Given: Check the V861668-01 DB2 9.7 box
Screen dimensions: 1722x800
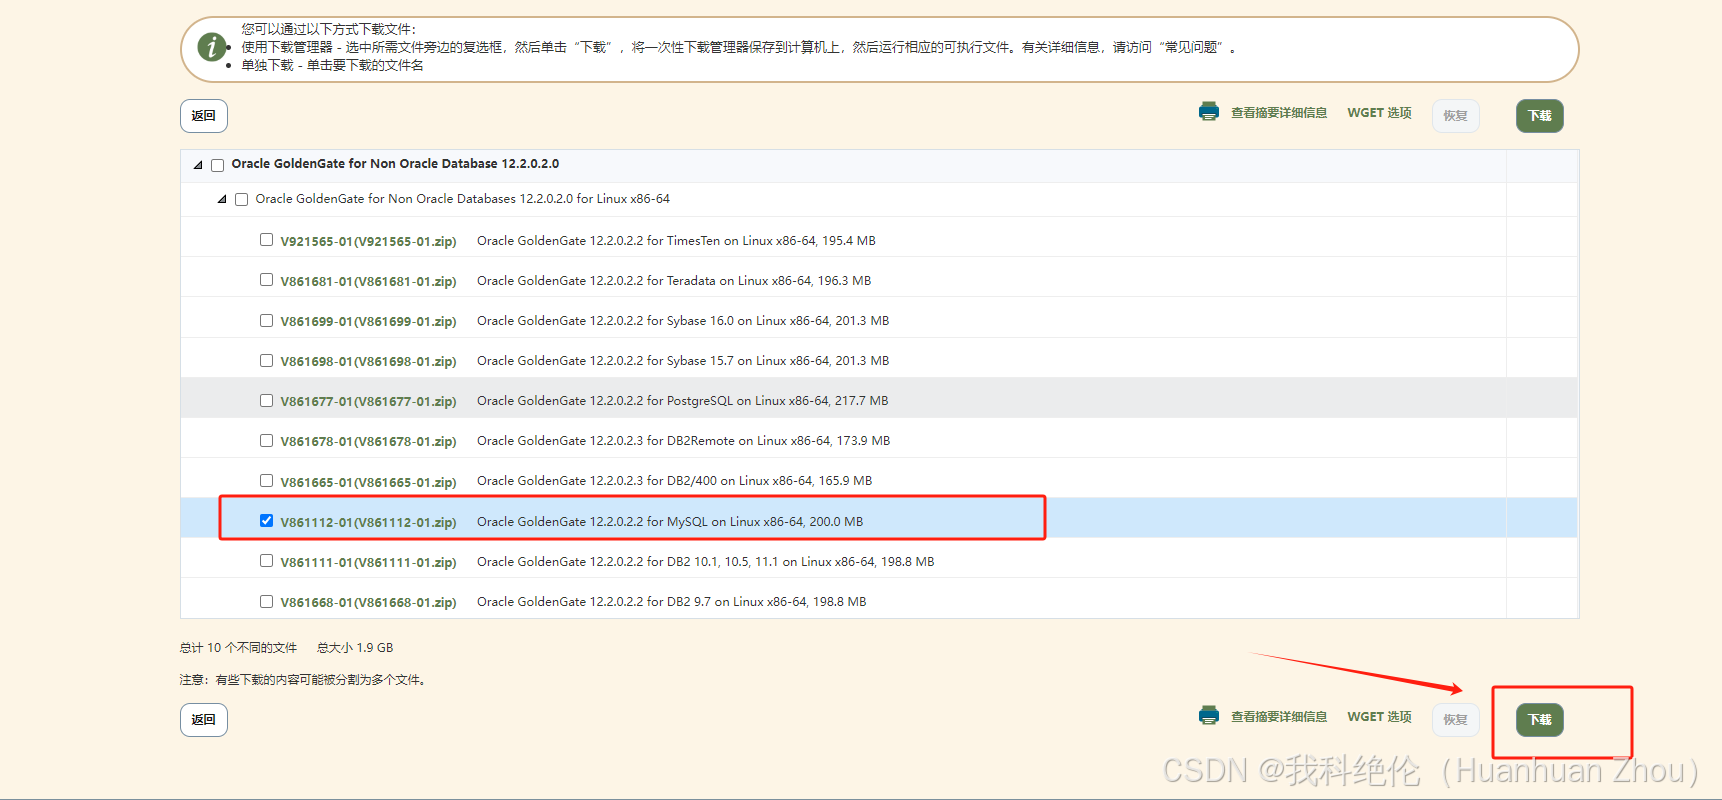Looking at the screenshot, I should tap(266, 602).
